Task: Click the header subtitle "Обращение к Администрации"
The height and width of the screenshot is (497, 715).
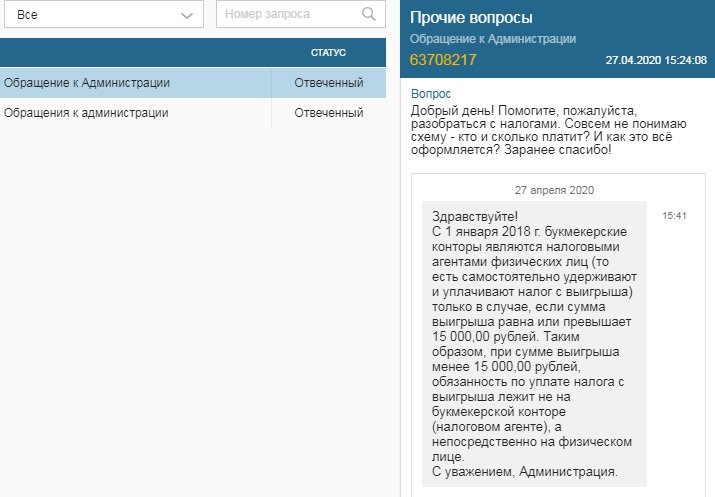Action: (492, 38)
